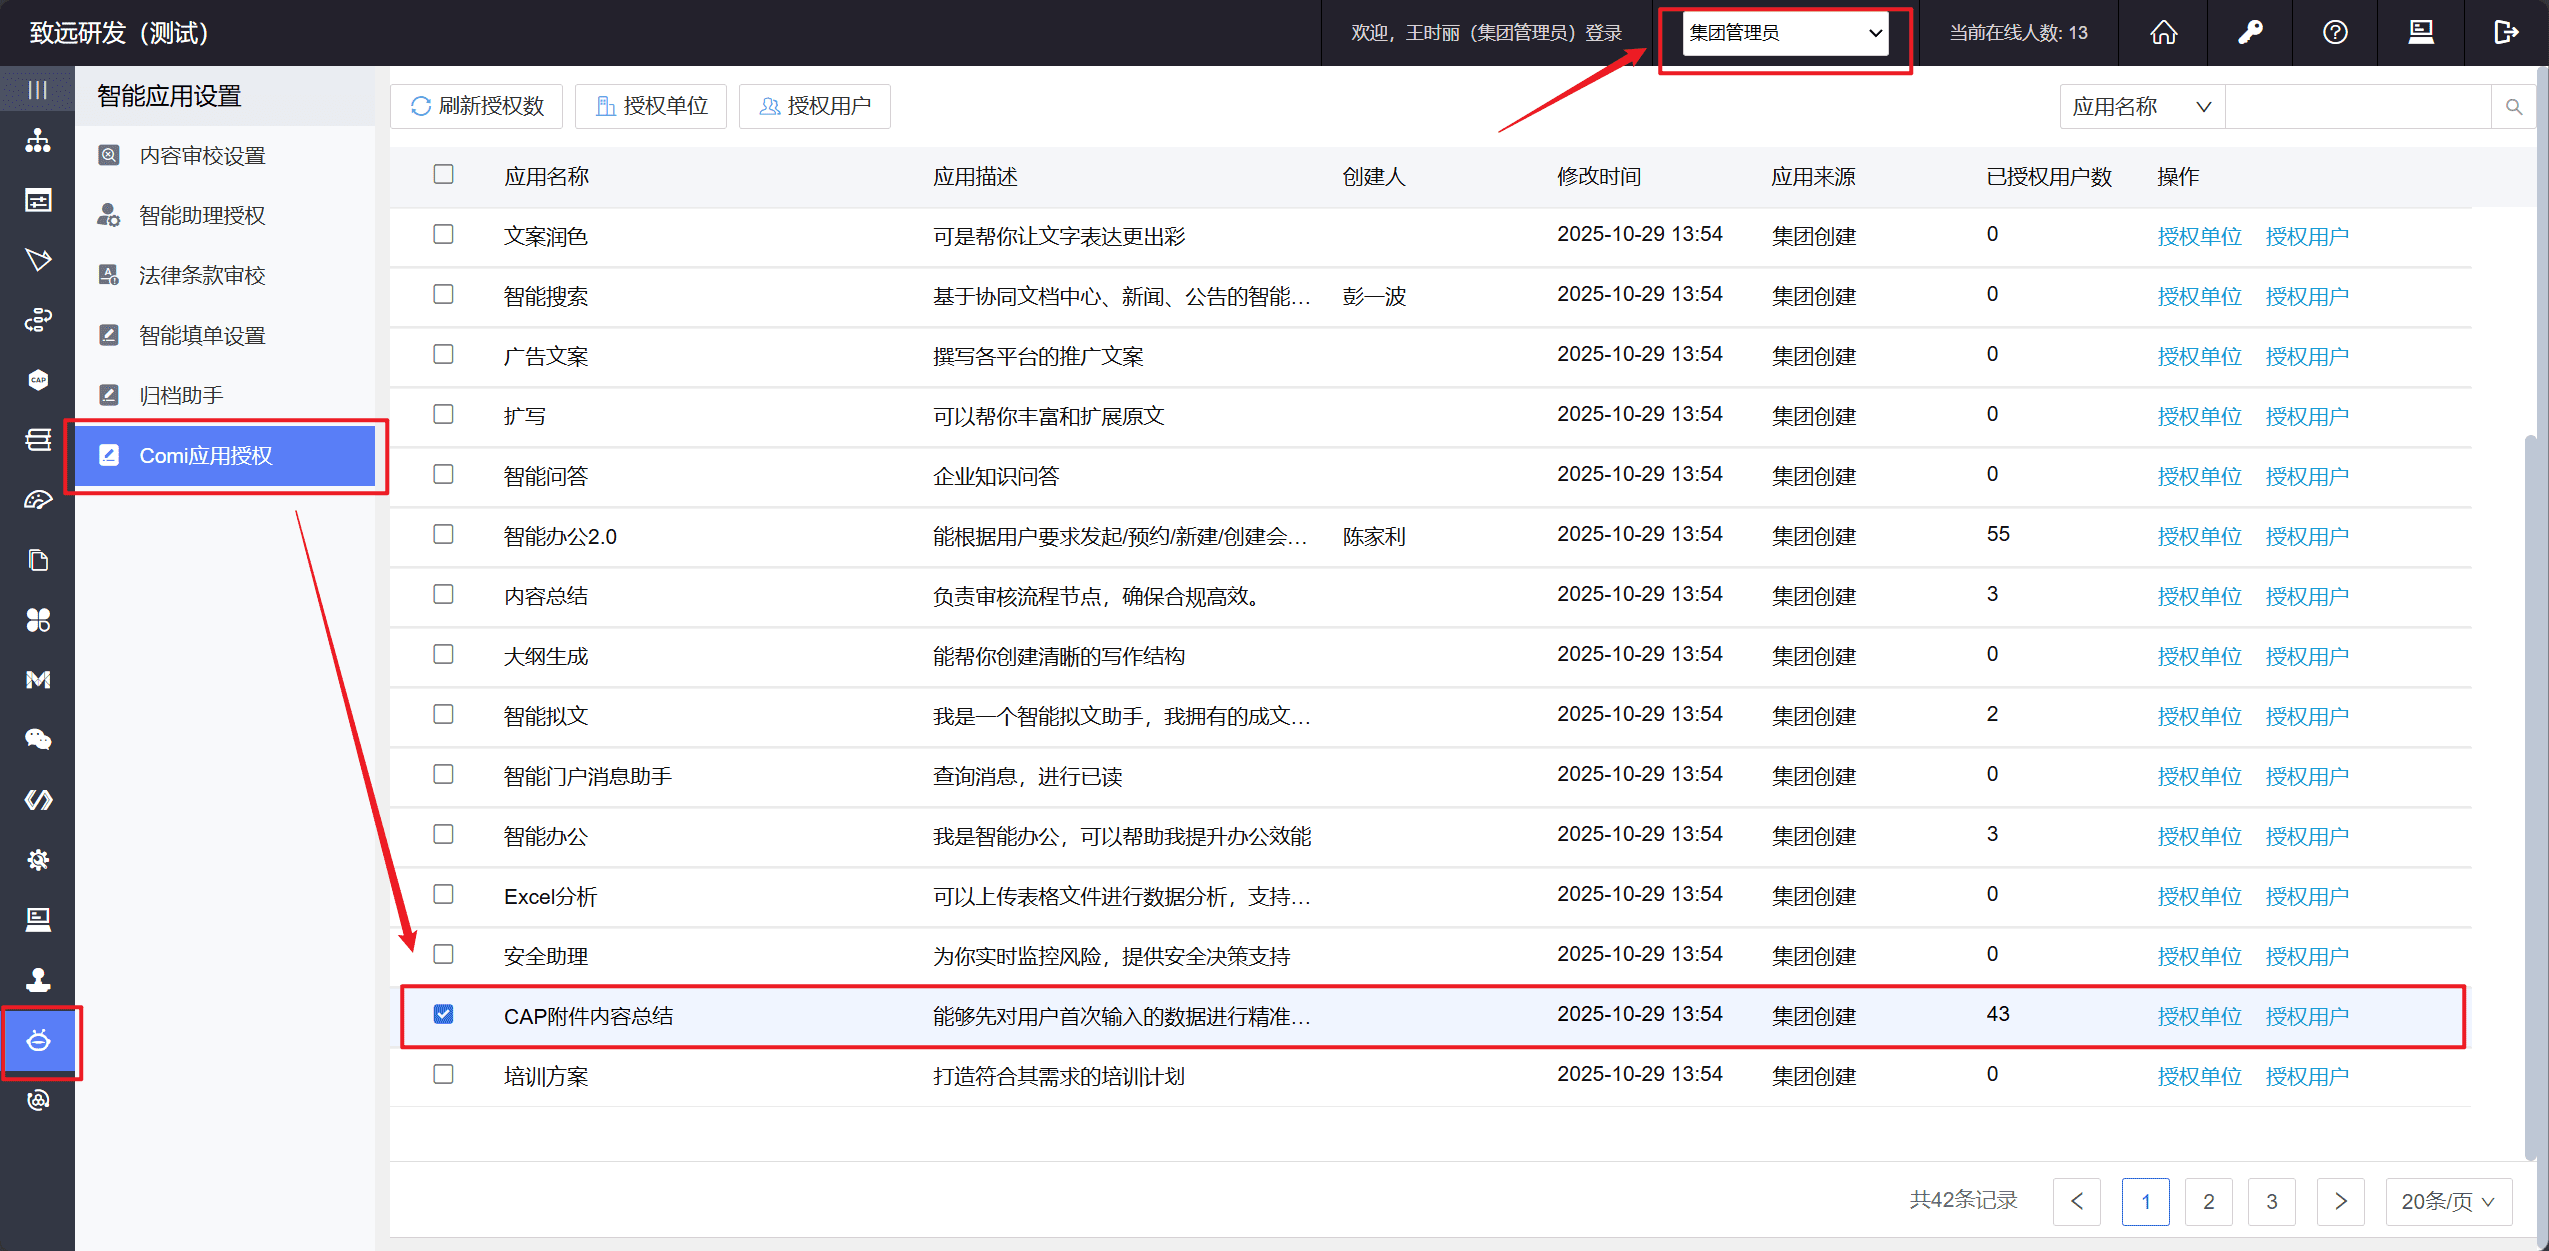The width and height of the screenshot is (2549, 1251).
Task: Select Comi应用授权 menu item
Action: click(225, 456)
